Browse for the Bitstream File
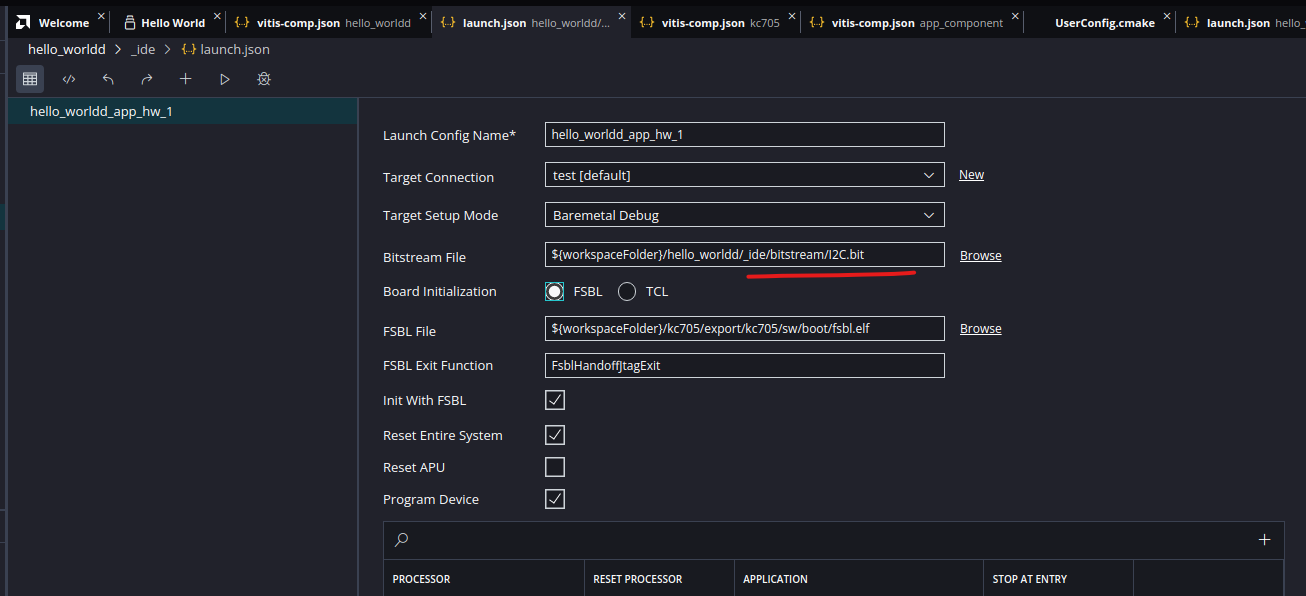1306x596 pixels. click(x=980, y=255)
